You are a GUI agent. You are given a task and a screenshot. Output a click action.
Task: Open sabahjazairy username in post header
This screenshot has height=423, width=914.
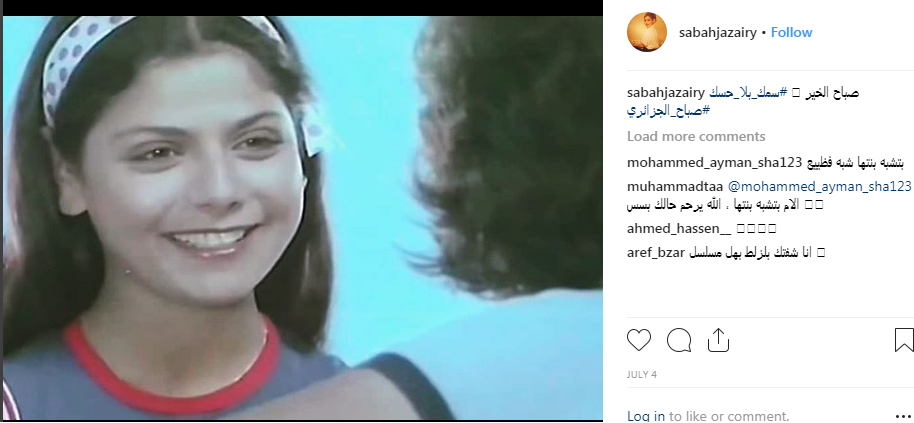pos(718,33)
